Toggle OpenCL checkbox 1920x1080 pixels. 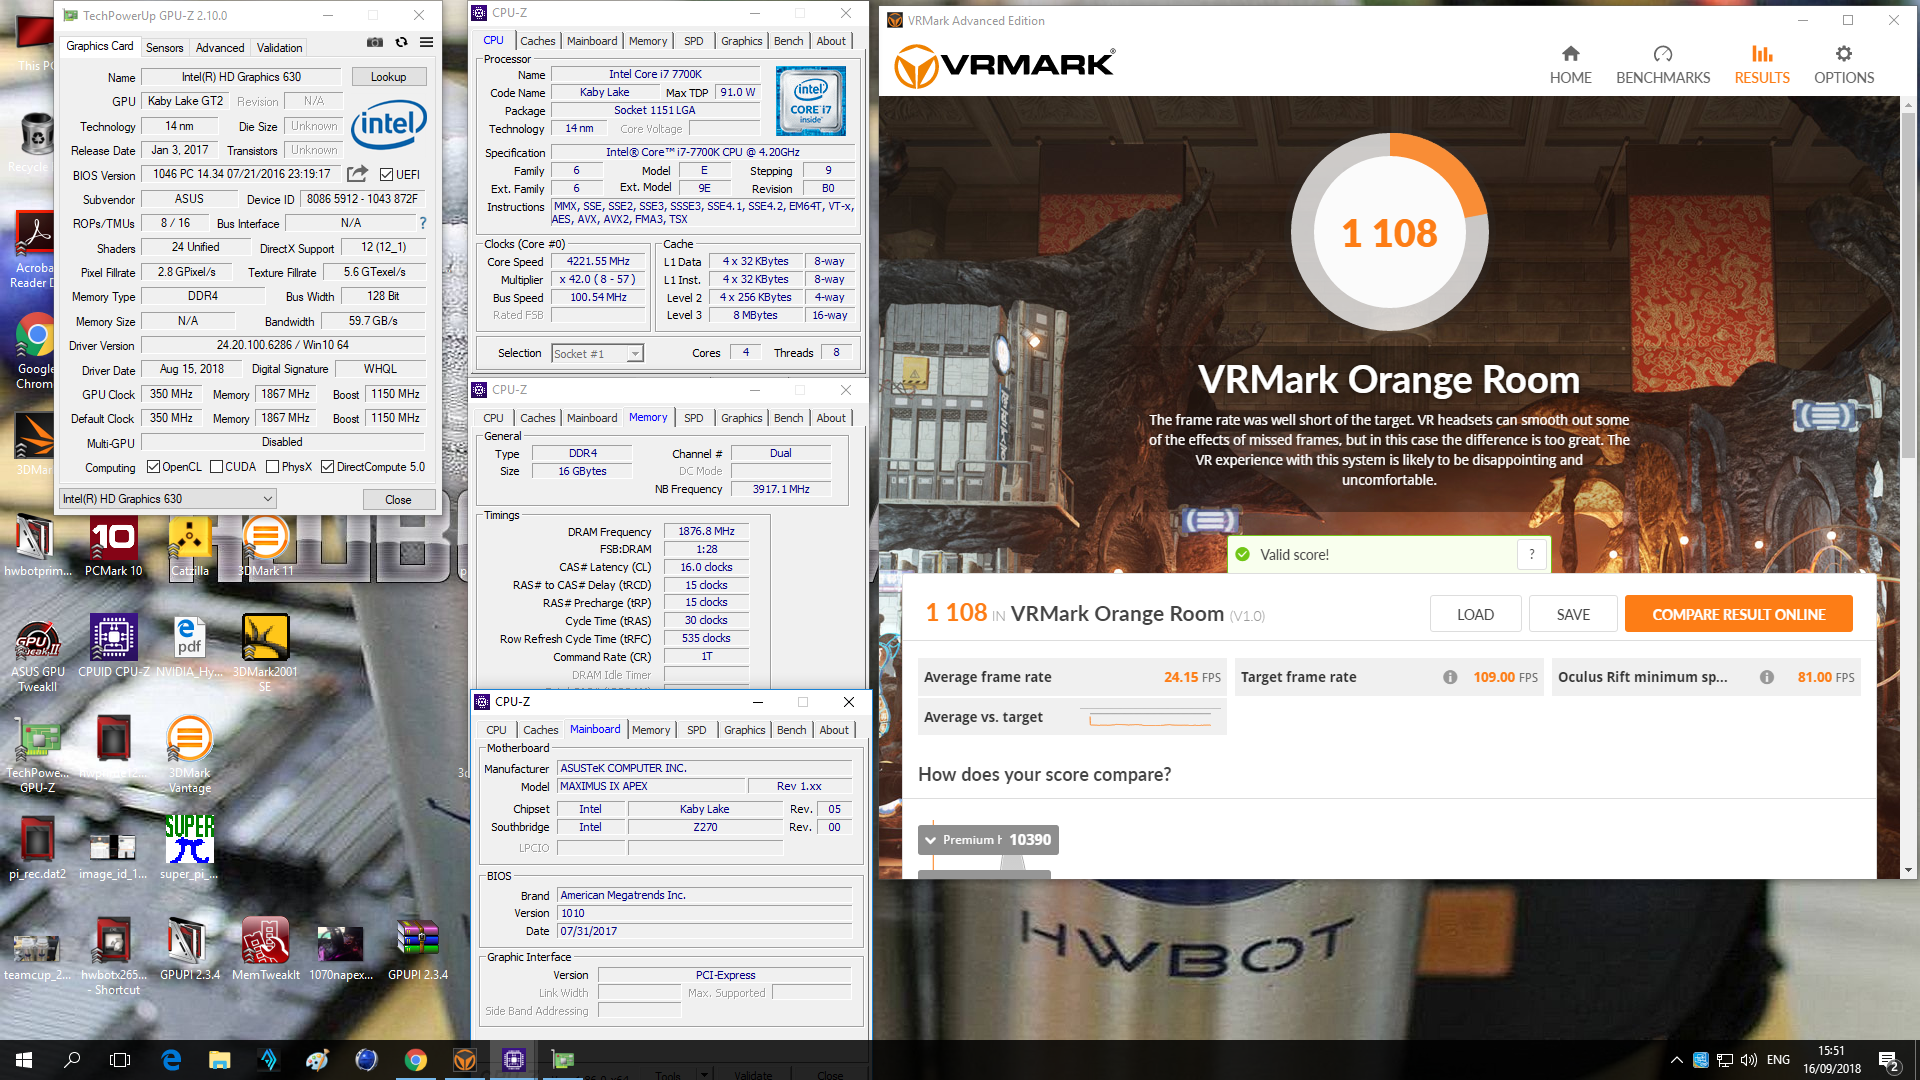pyautogui.click(x=153, y=466)
